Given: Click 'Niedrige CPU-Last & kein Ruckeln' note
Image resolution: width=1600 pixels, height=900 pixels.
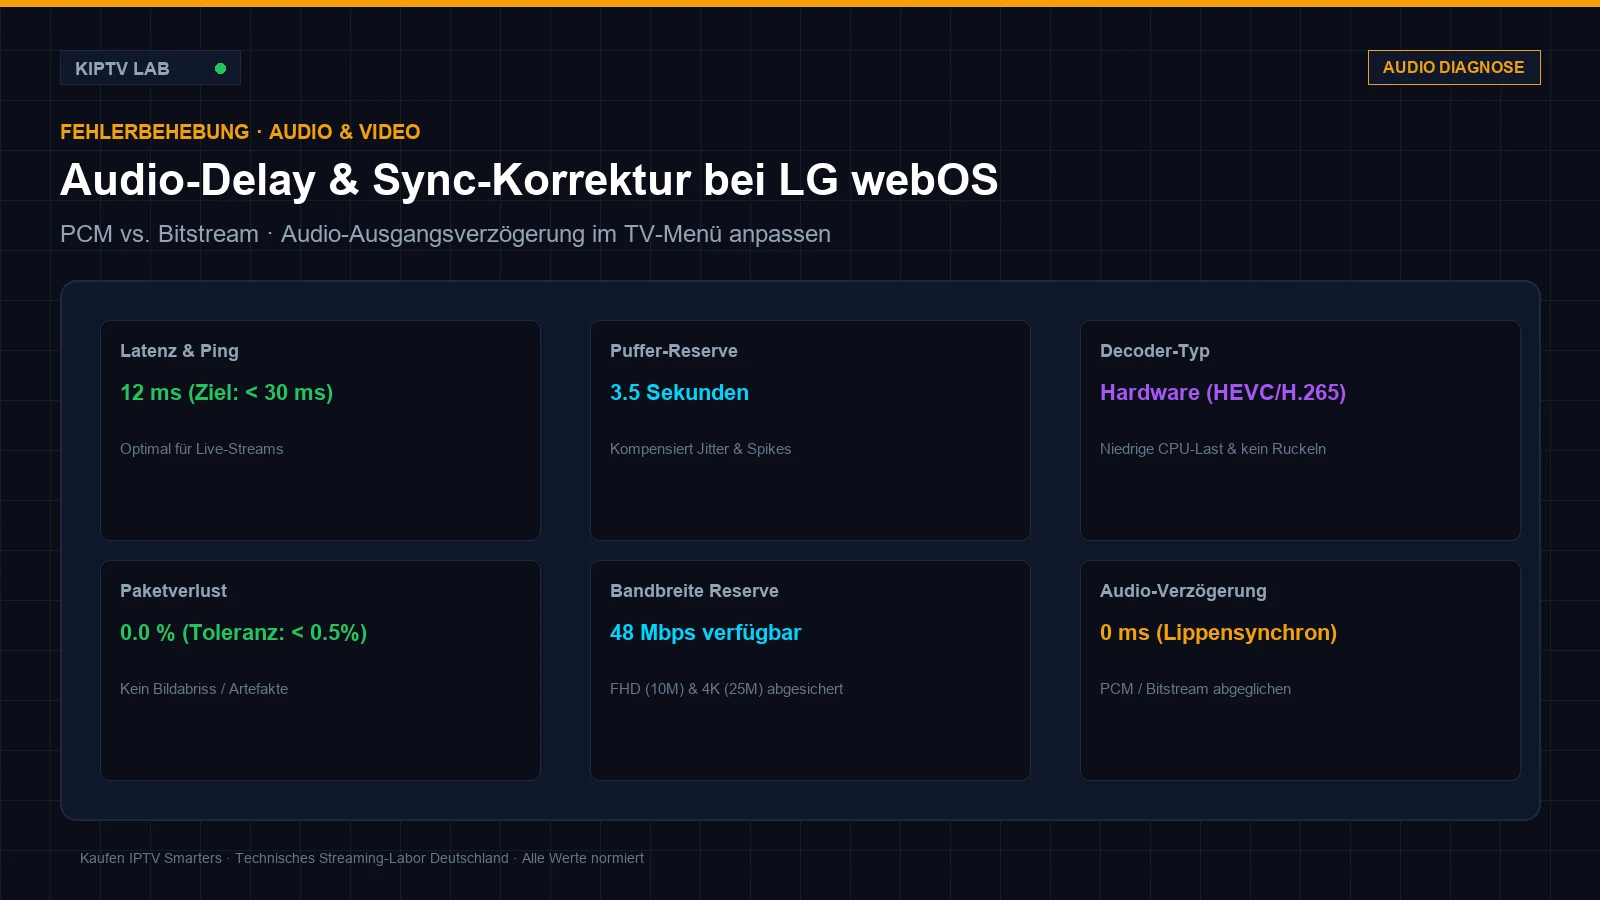Looking at the screenshot, I should pyautogui.click(x=1213, y=449).
